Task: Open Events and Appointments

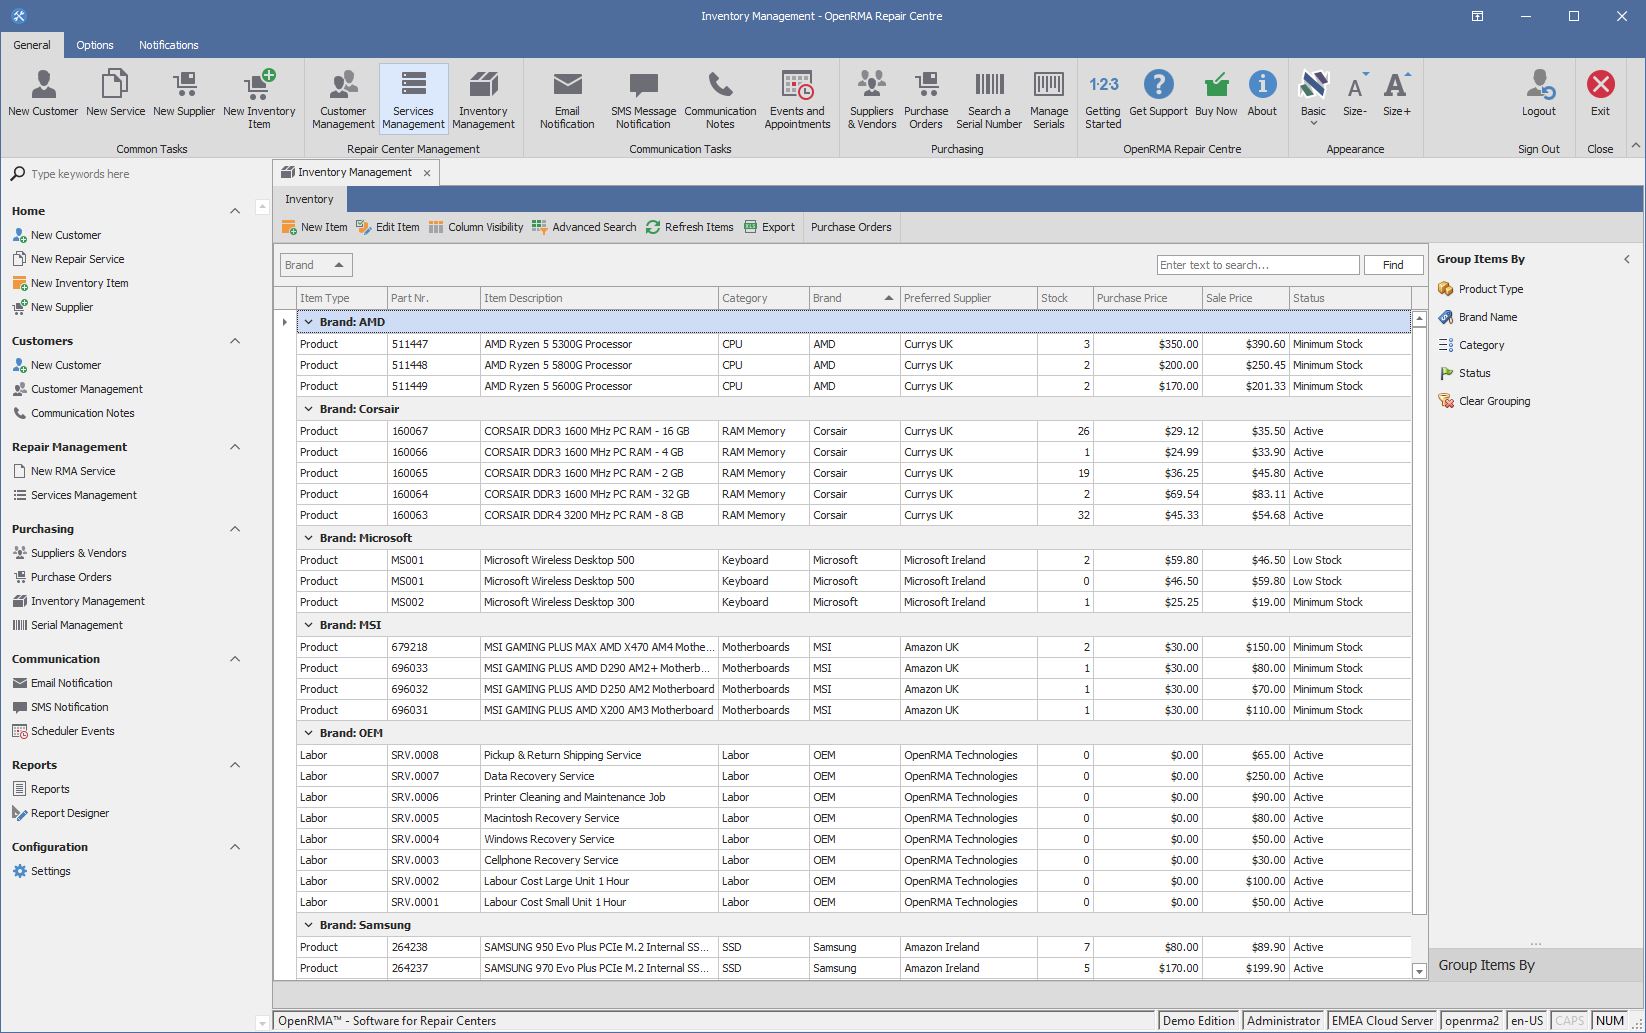Action: 797,99
